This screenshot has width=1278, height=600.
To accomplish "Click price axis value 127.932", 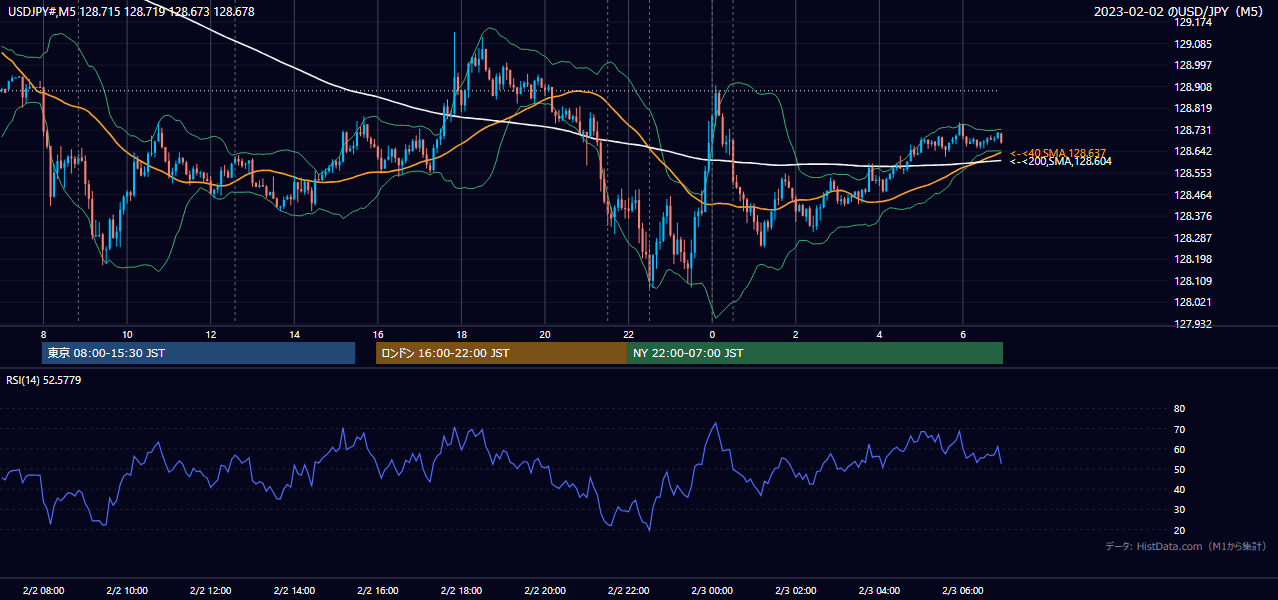I will coord(1193,324).
